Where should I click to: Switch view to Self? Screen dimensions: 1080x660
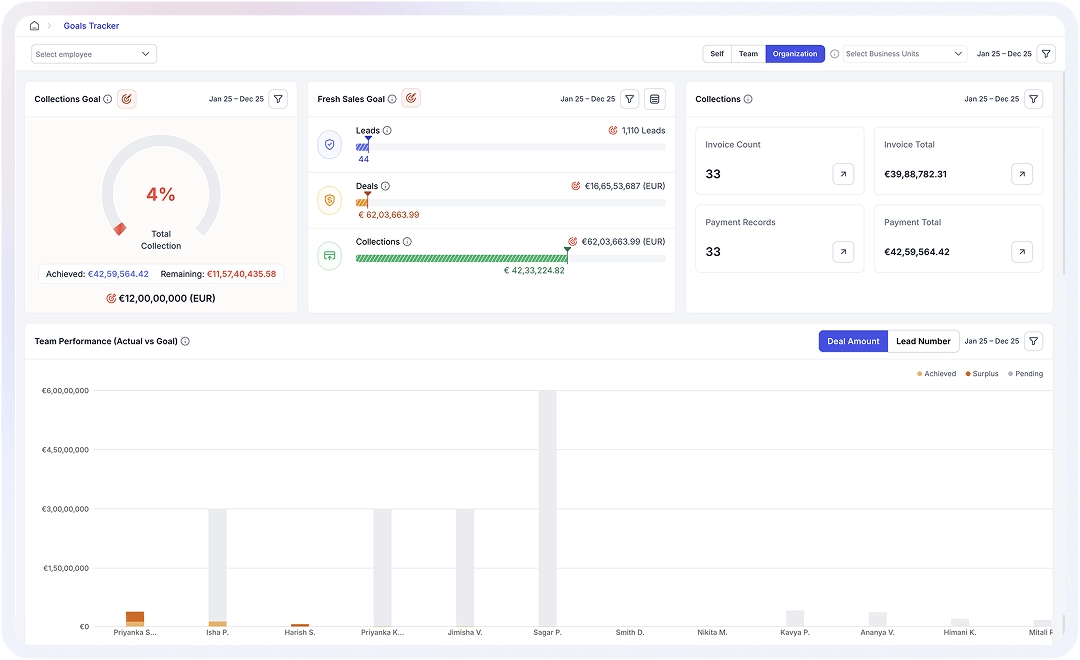[x=717, y=54]
